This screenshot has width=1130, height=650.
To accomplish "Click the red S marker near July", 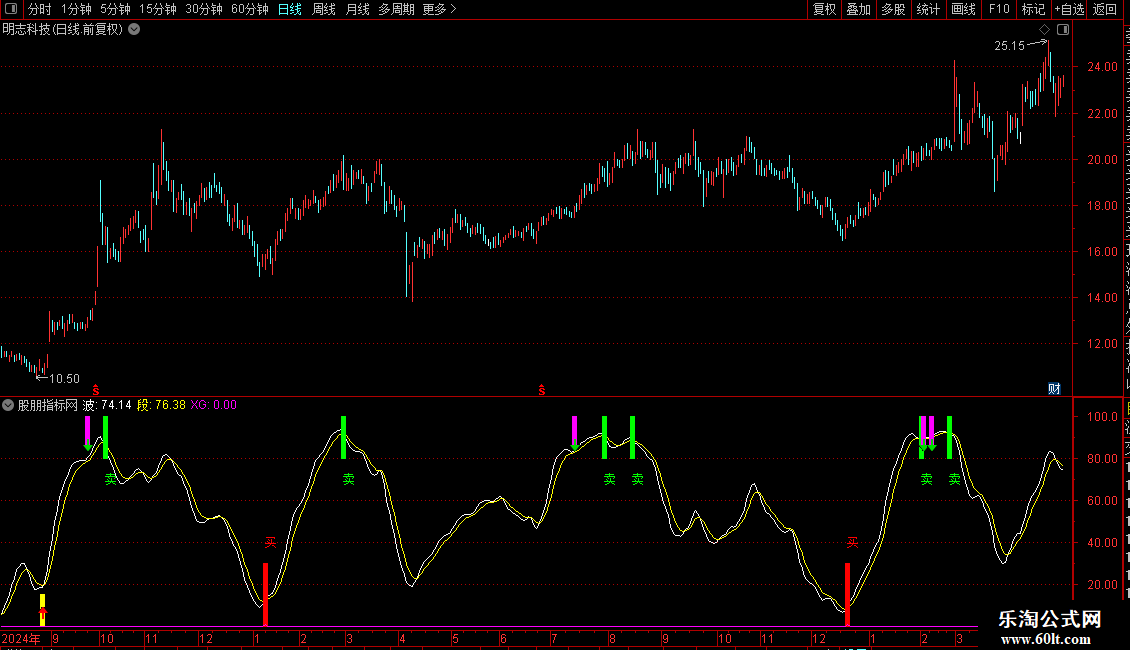I will pos(542,390).
